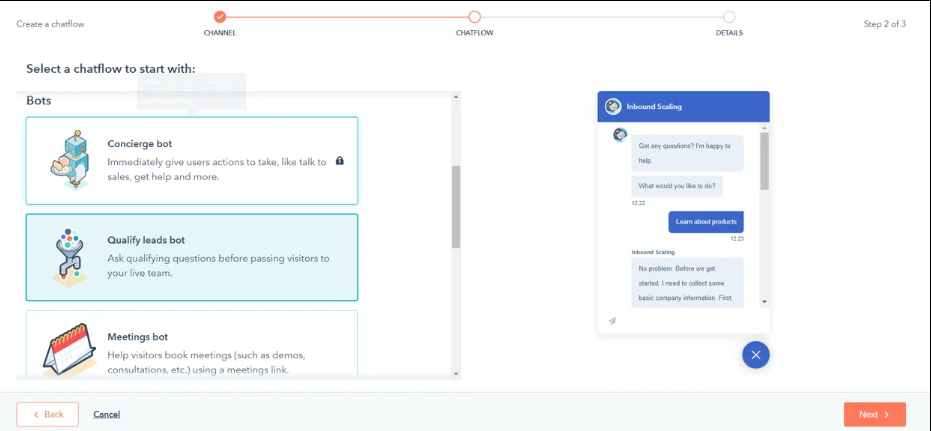Click the Concierge bot robot illustration
The image size is (931, 431).
(x=69, y=160)
